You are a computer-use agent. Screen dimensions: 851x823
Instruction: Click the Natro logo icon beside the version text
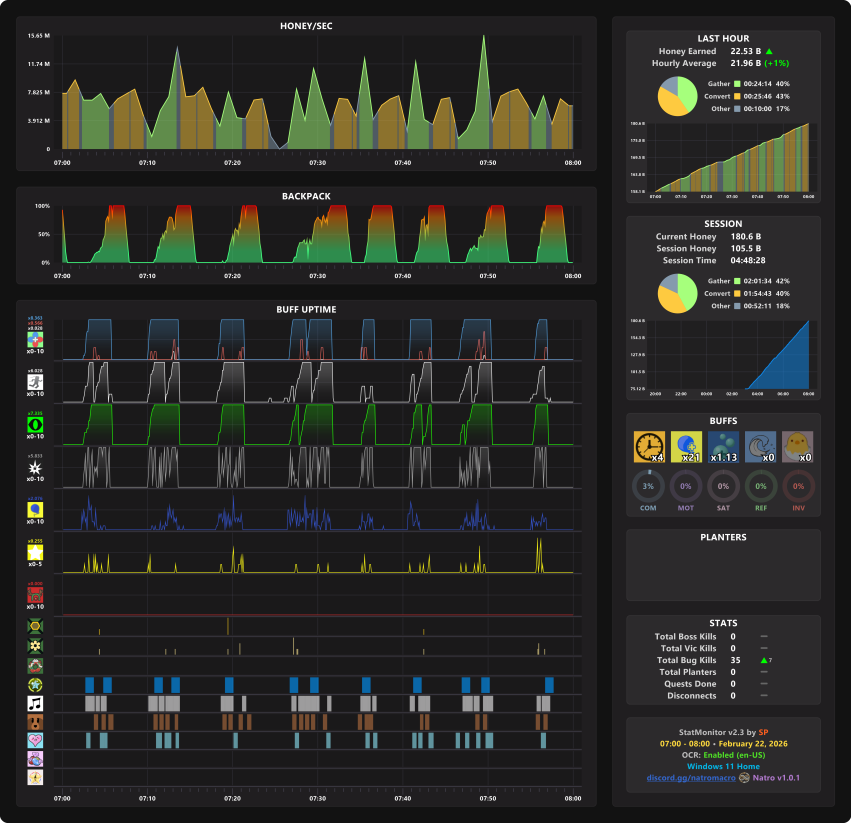(x=744, y=778)
